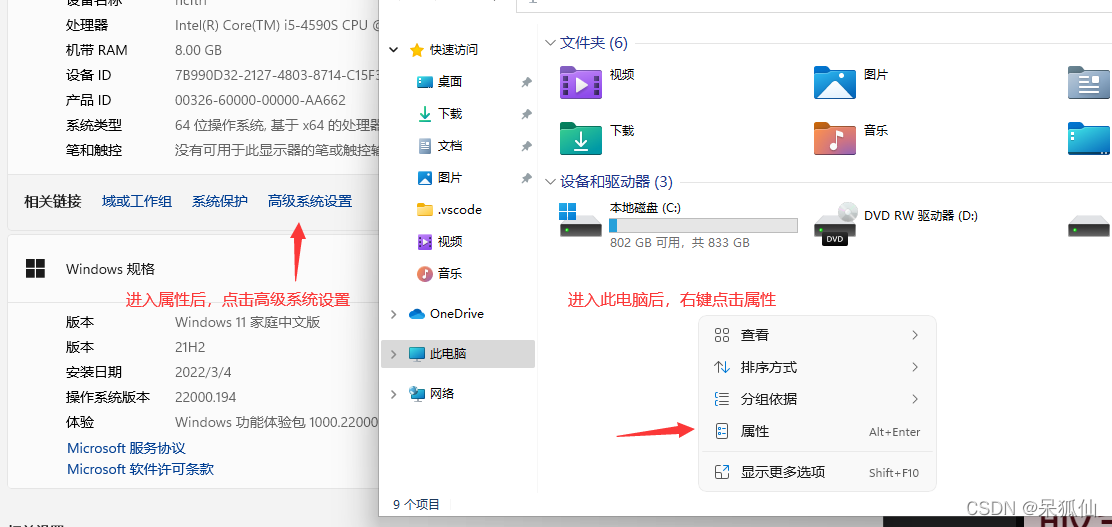Select the .vscode label in sidebar
The height and width of the screenshot is (527, 1112).
460,210
